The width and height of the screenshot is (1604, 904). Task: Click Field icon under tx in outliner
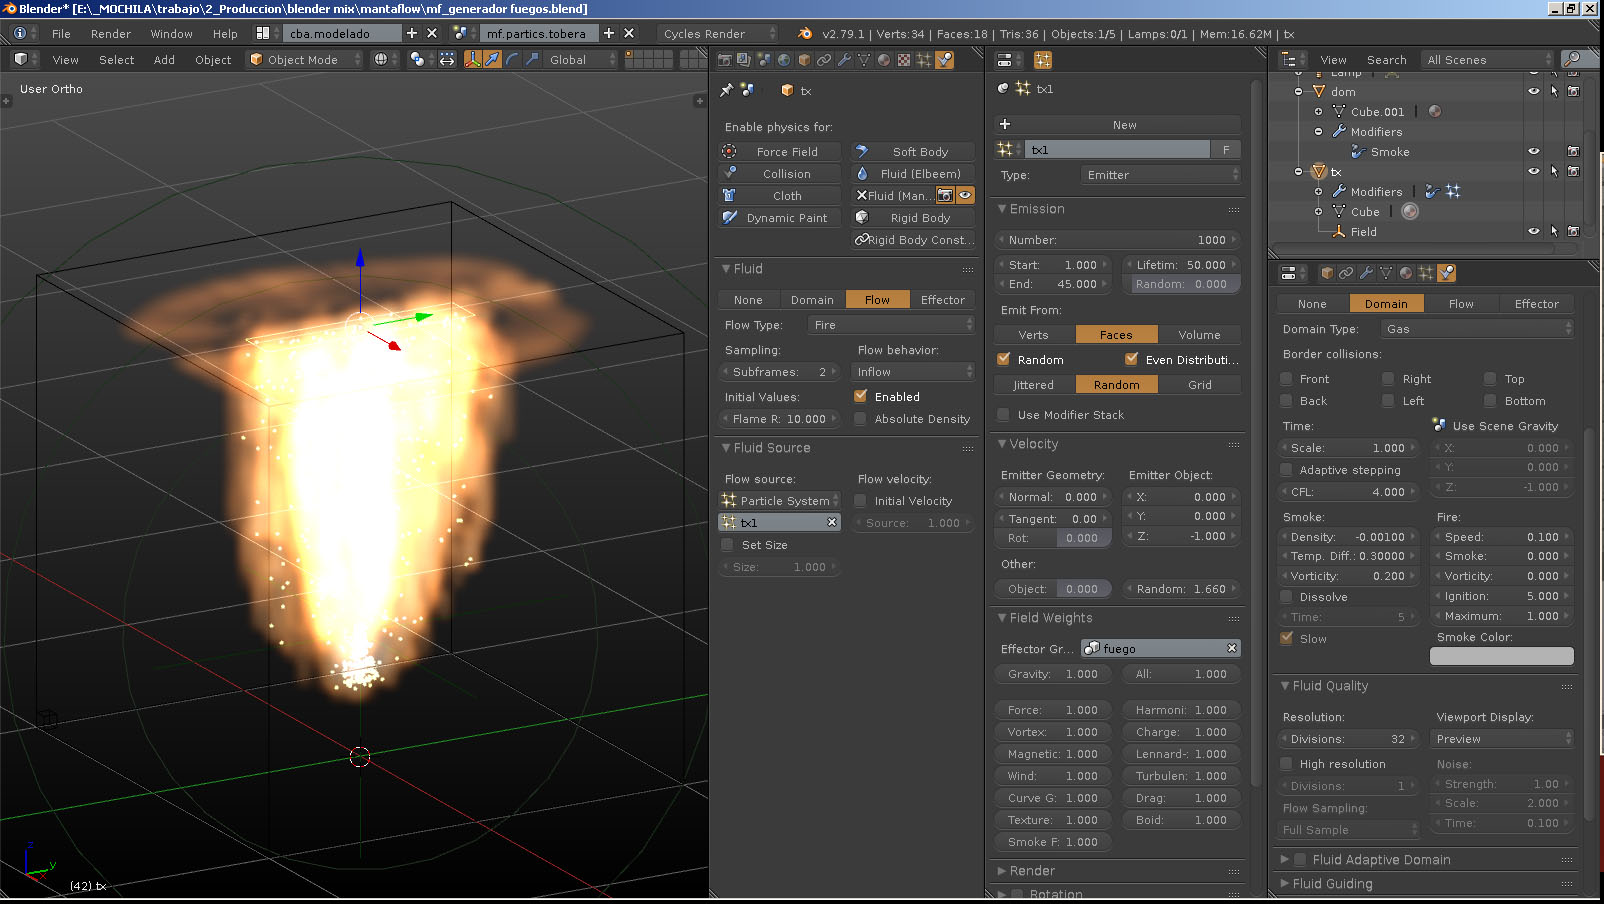click(1339, 232)
